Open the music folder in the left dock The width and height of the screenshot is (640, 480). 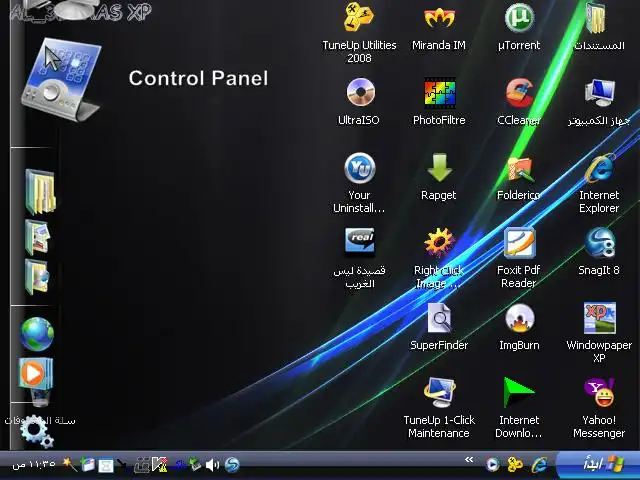click(37, 276)
